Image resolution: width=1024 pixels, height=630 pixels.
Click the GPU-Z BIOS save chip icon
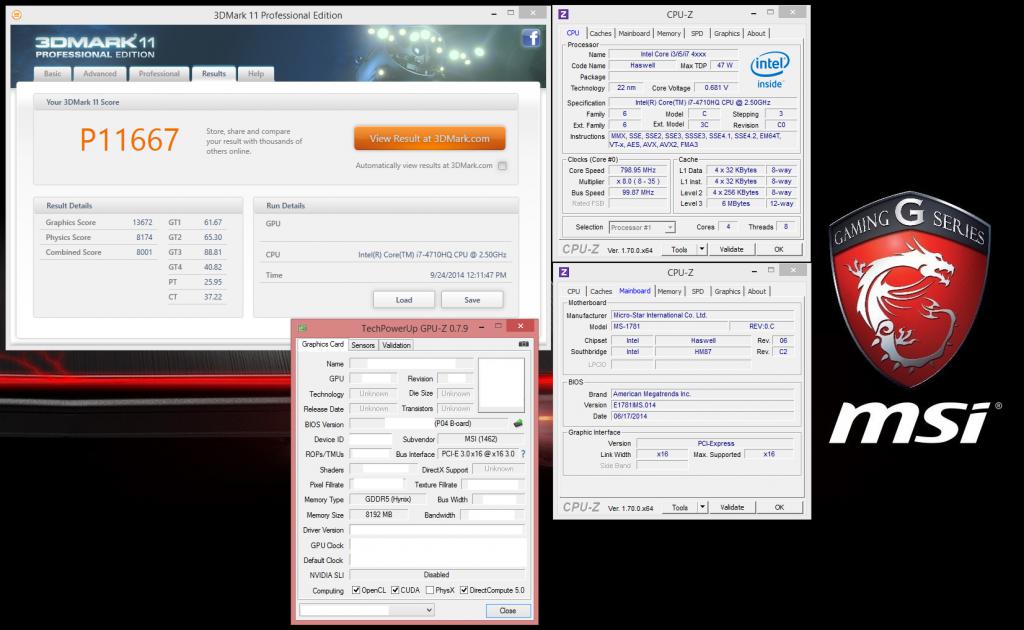[x=518, y=424]
